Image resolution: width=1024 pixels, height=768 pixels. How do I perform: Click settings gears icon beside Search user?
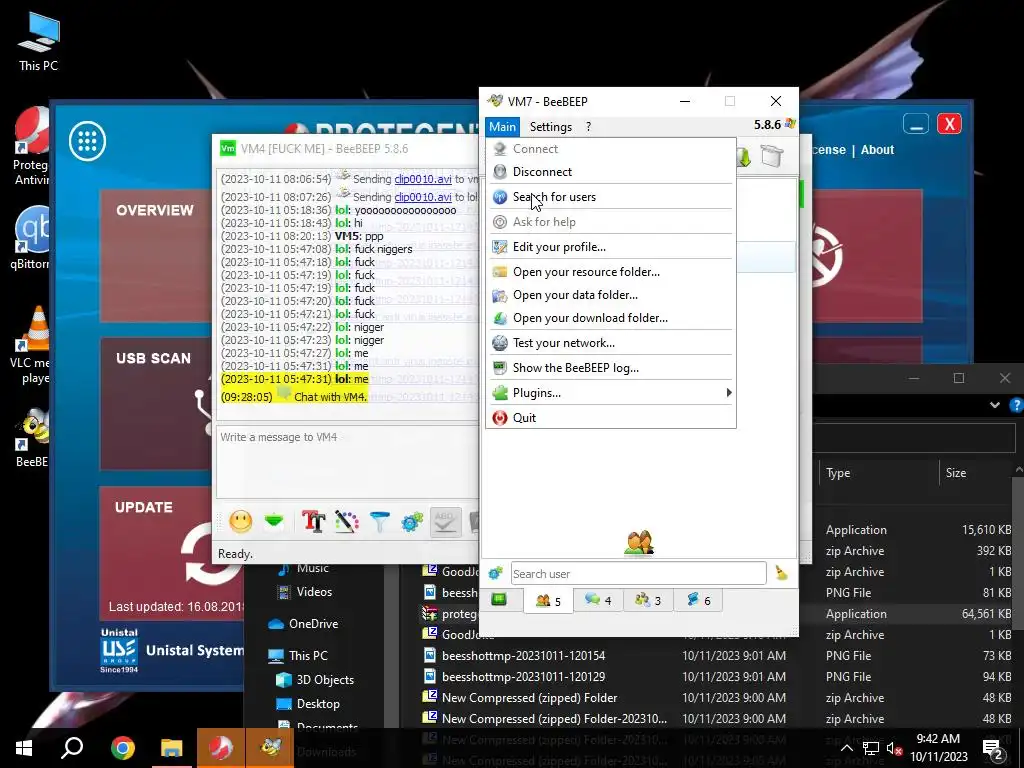pyautogui.click(x=495, y=573)
